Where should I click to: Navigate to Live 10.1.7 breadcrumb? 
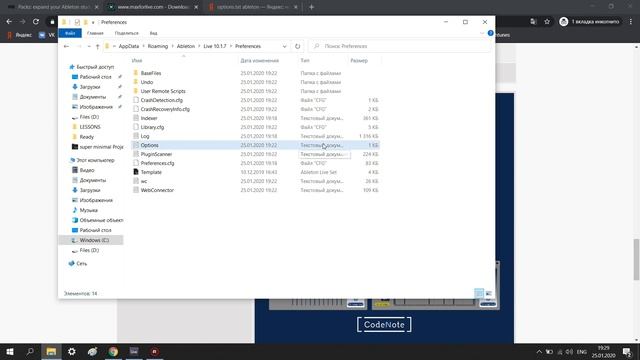coord(215,47)
